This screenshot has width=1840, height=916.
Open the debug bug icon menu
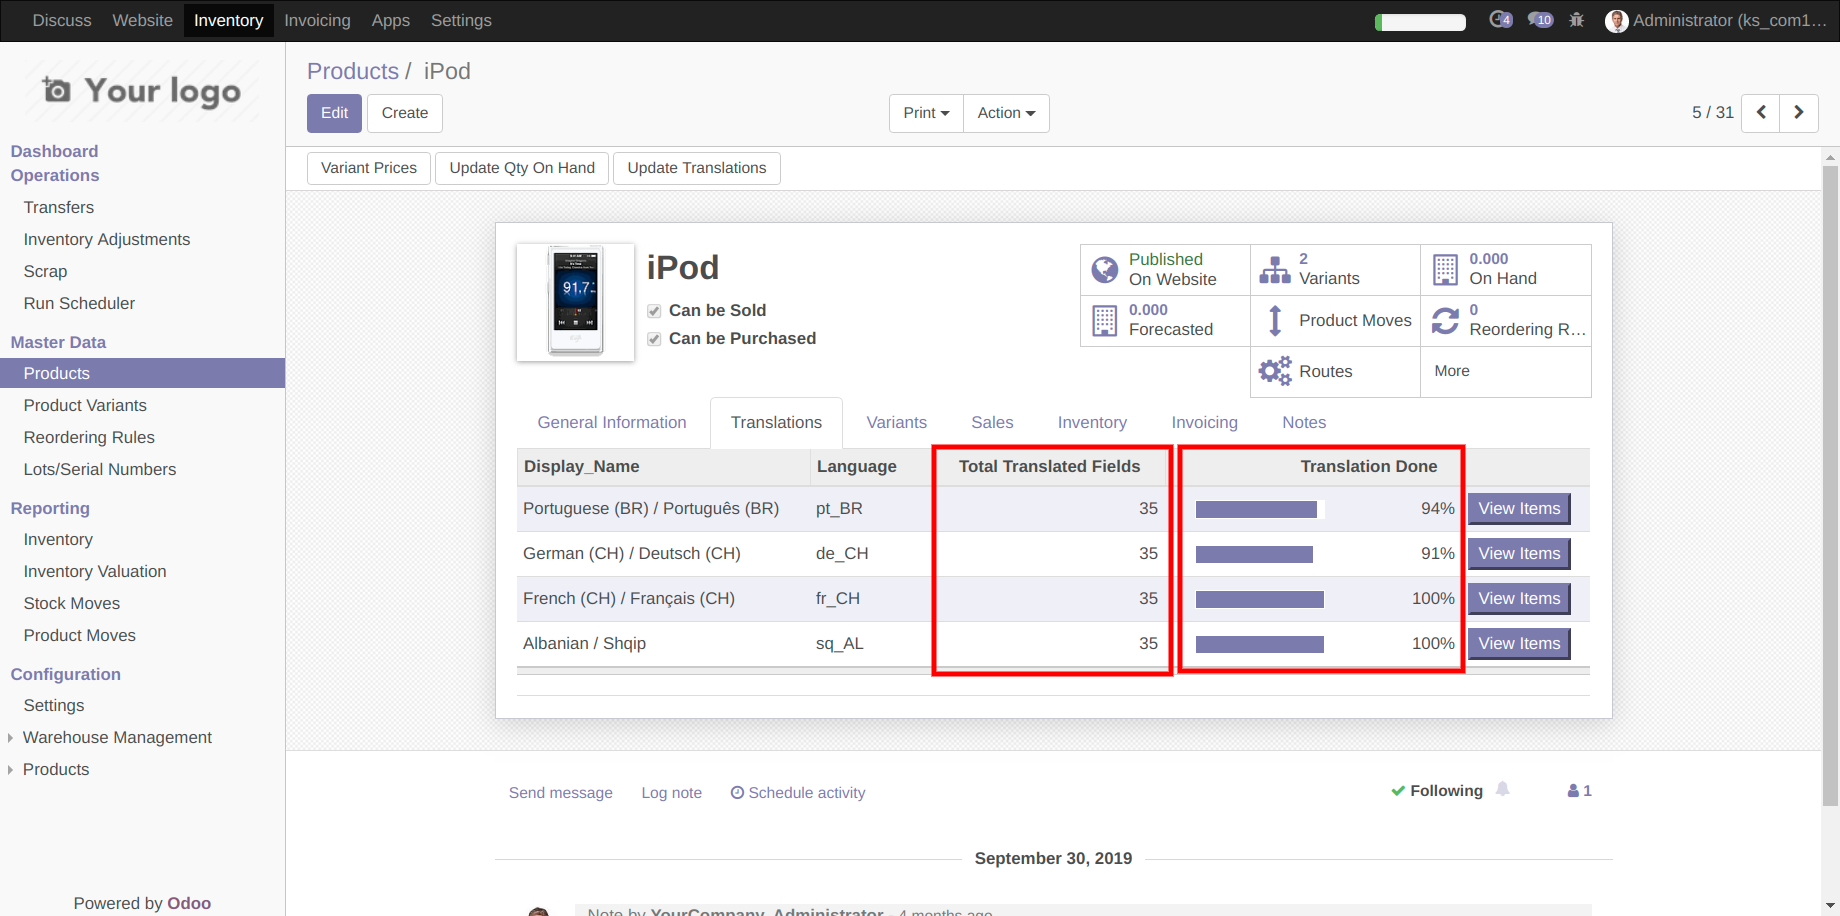[x=1577, y=20]
